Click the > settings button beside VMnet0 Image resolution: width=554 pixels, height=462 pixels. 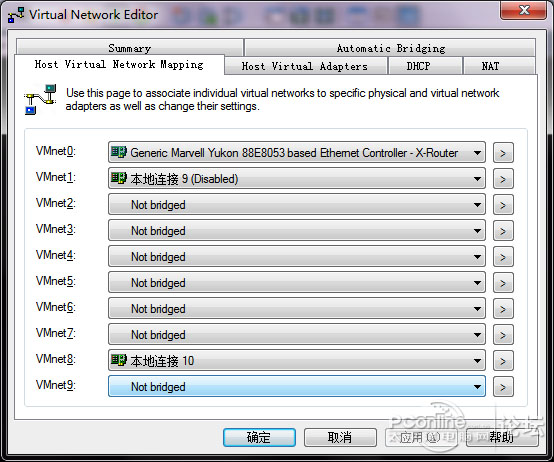pos(503,153)
